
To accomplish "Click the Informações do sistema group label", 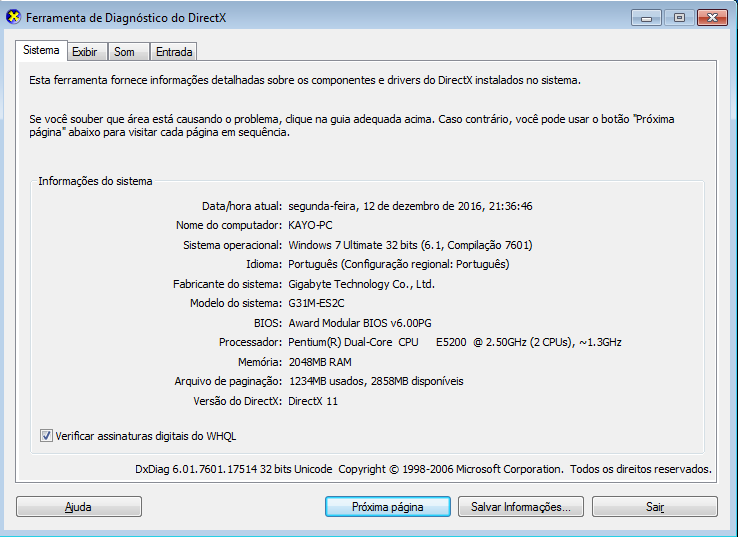I will point(95,181).
